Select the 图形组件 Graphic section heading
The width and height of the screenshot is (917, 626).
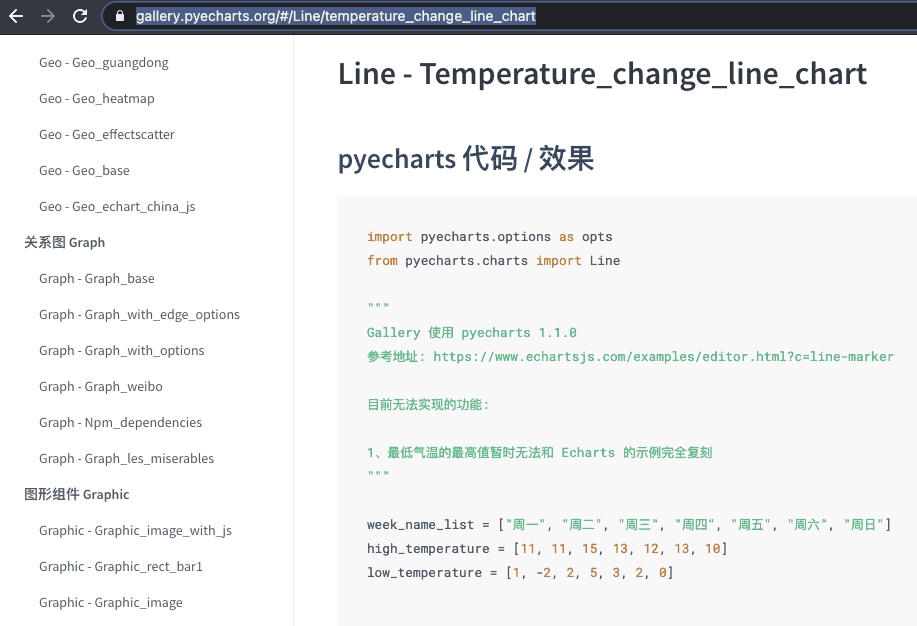pos(77,495)
